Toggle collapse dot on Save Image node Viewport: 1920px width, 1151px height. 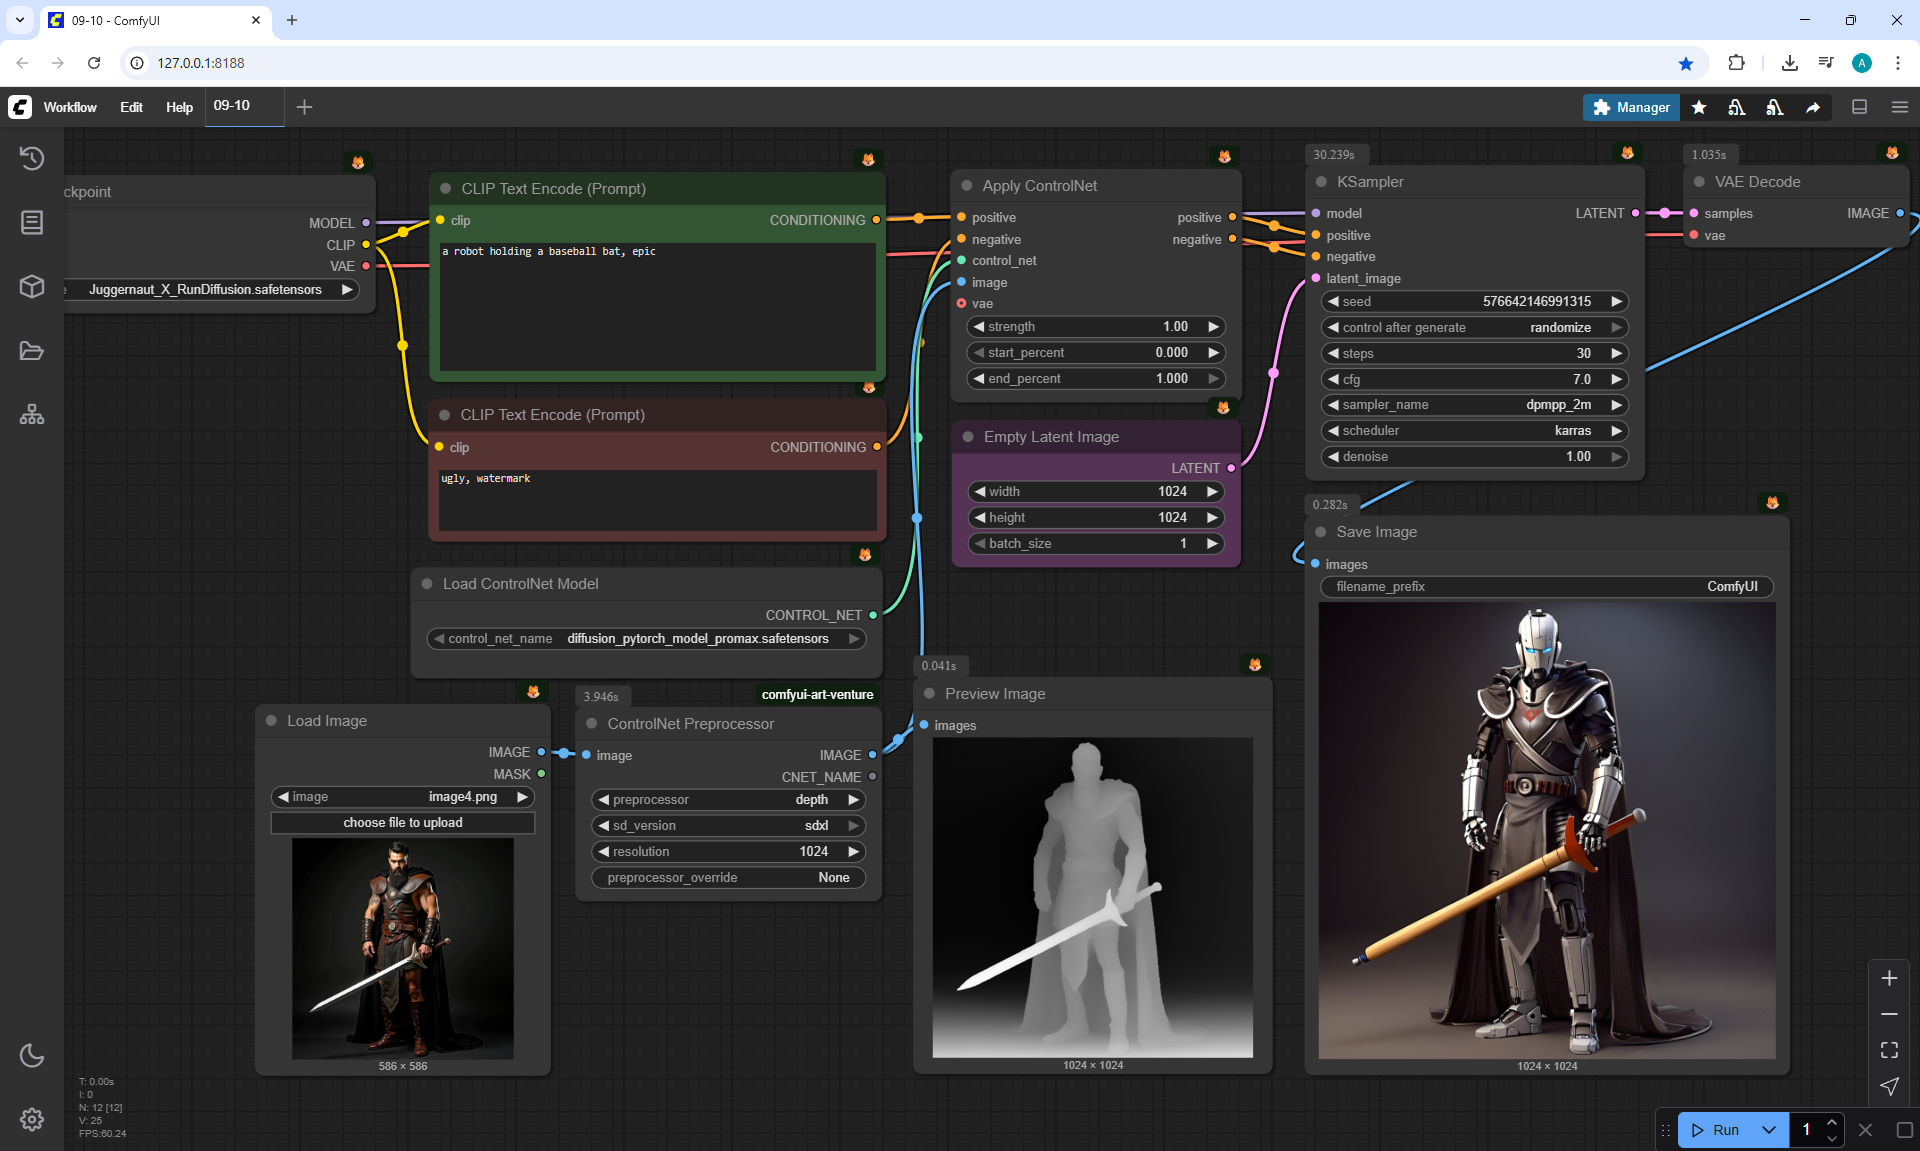(x=1321, y=532)
